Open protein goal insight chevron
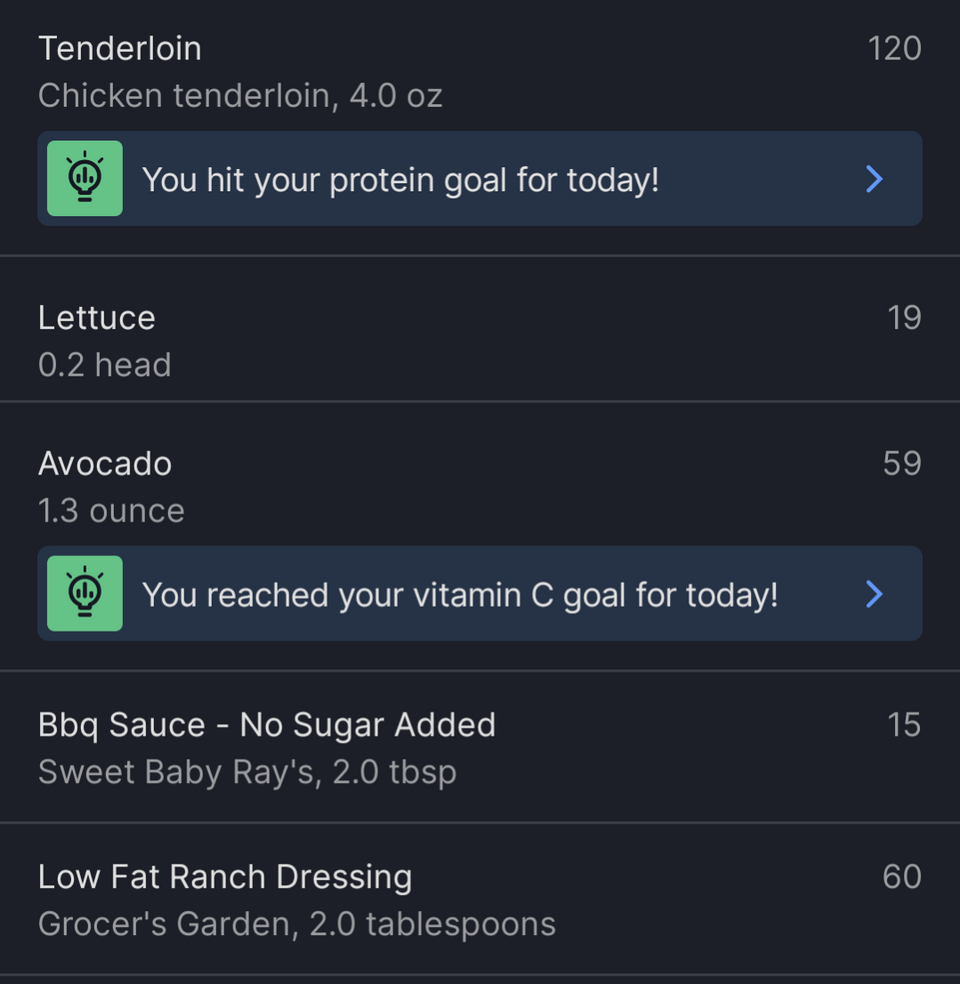 pos(874,179)
